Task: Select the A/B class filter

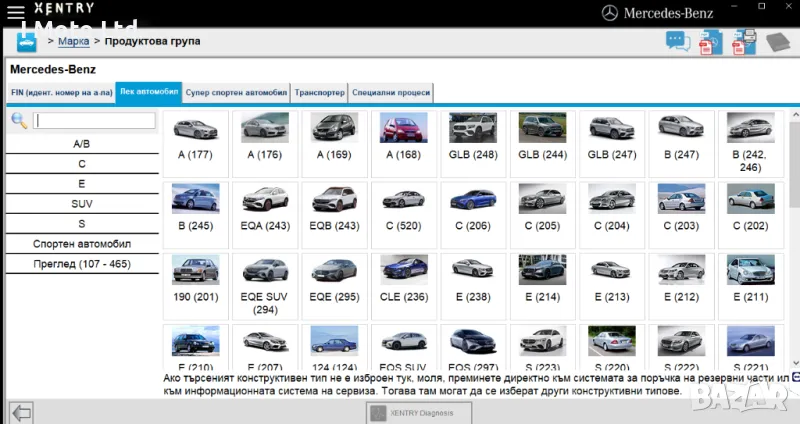Action: click(x=82, y=144)
